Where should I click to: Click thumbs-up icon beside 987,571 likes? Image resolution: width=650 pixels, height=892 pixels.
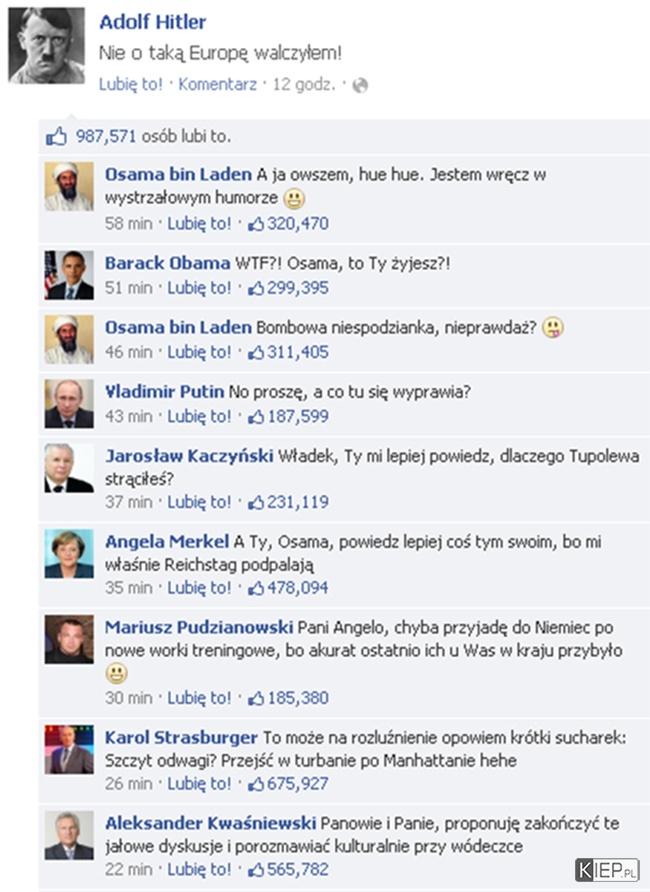tap(56, 137)
